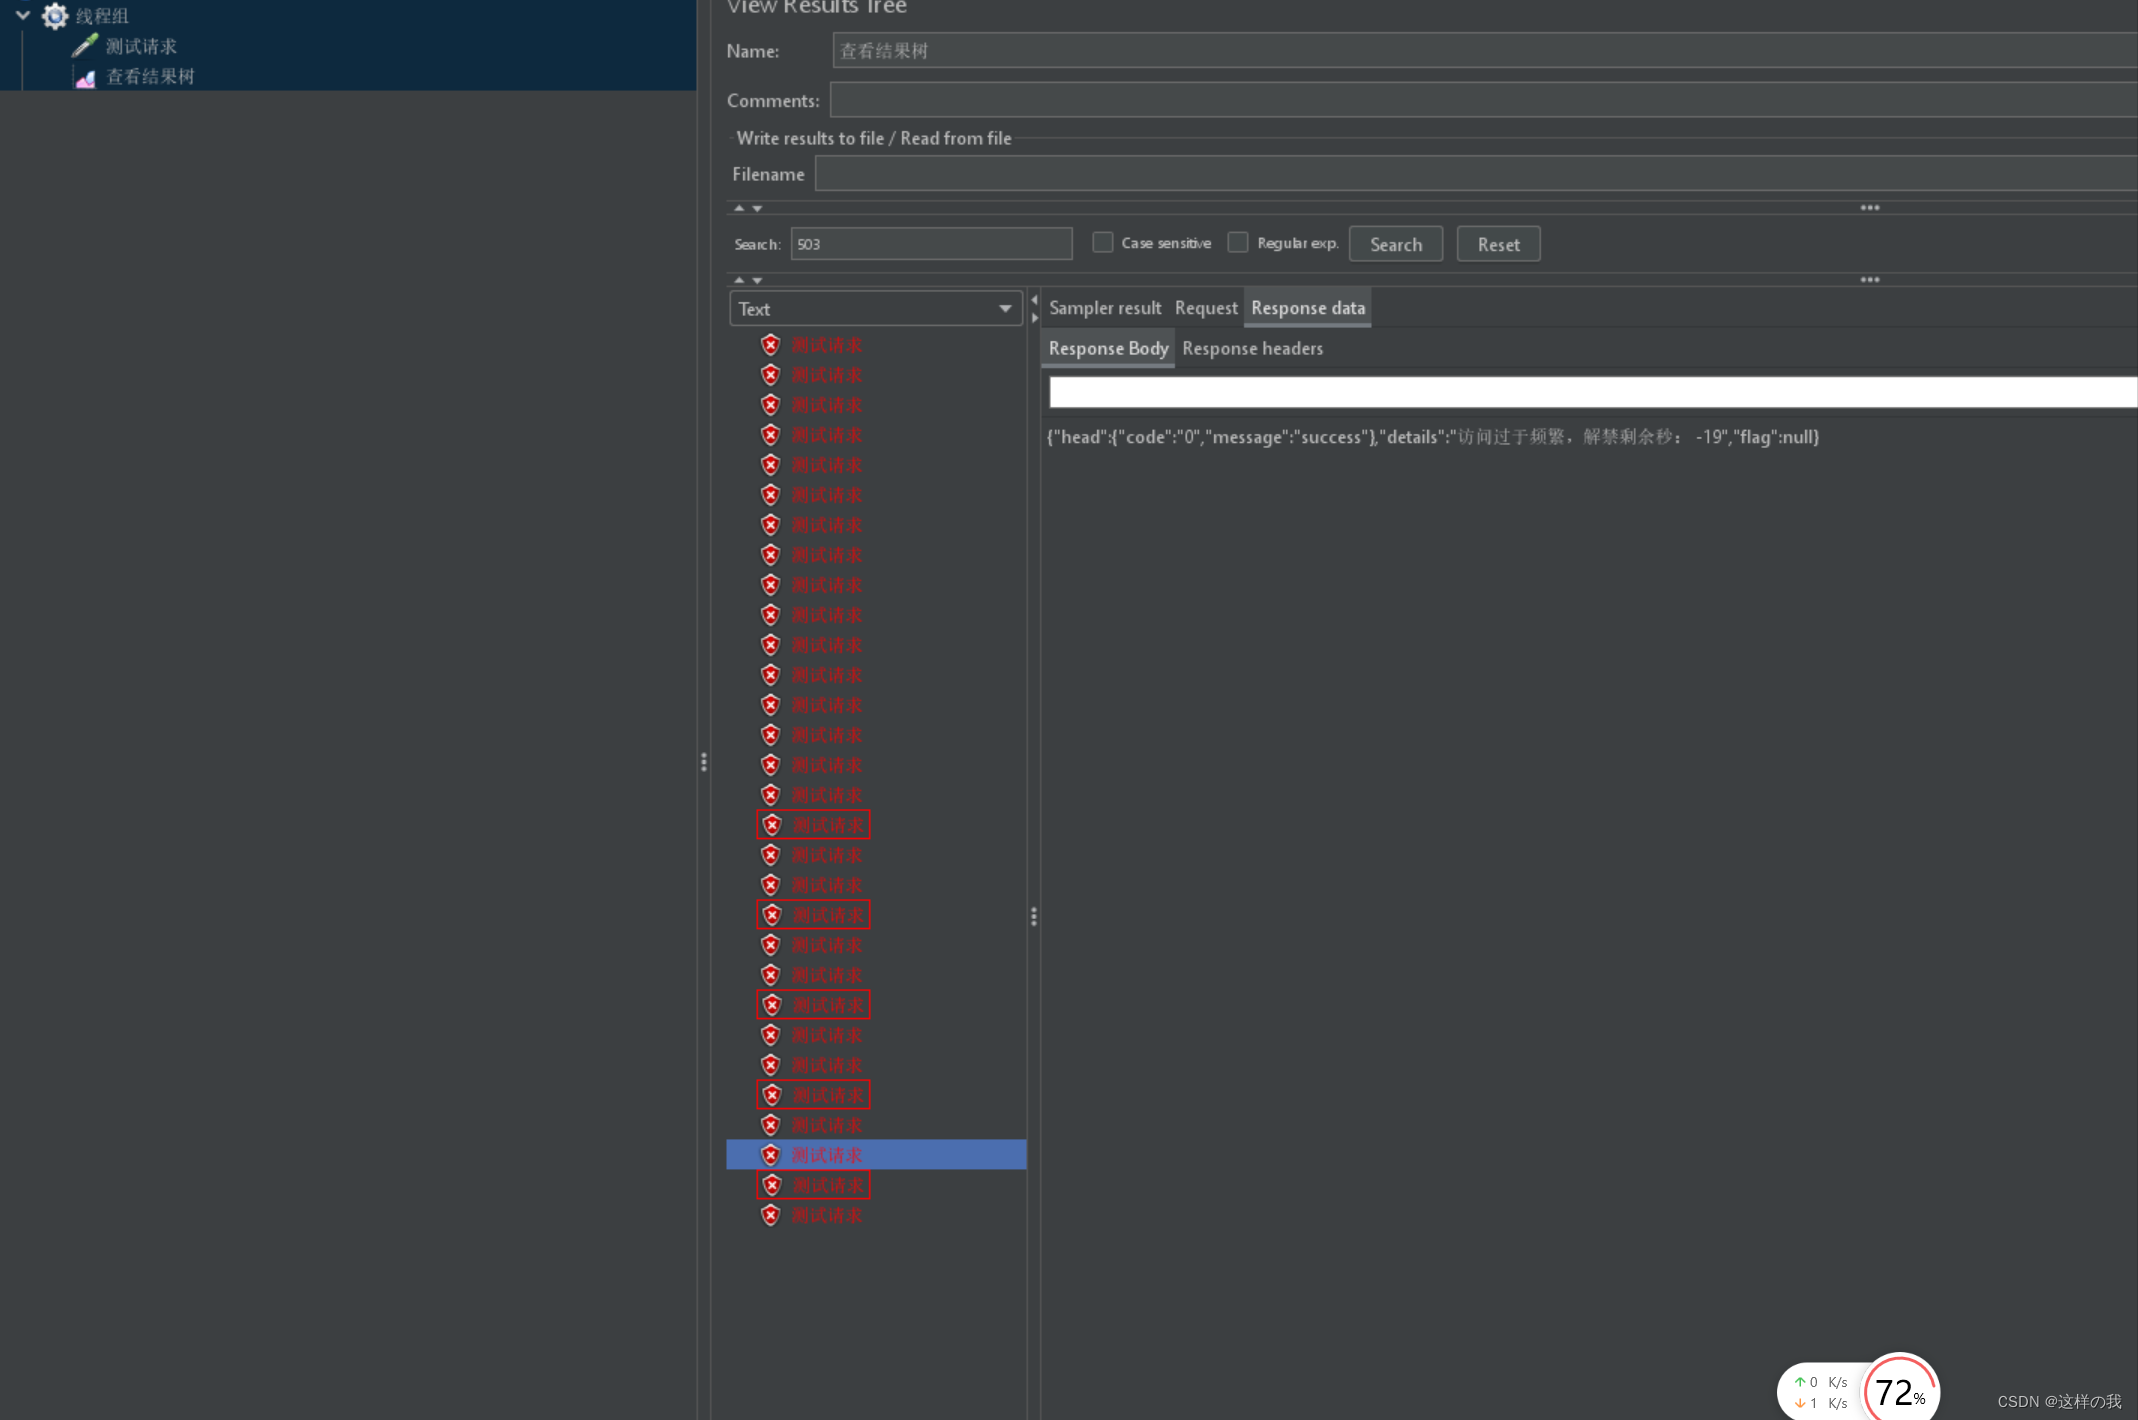Select the Response Body sub-tab
The width and height of the screenshot is (2138, 1420).
tap(1108, 348)
